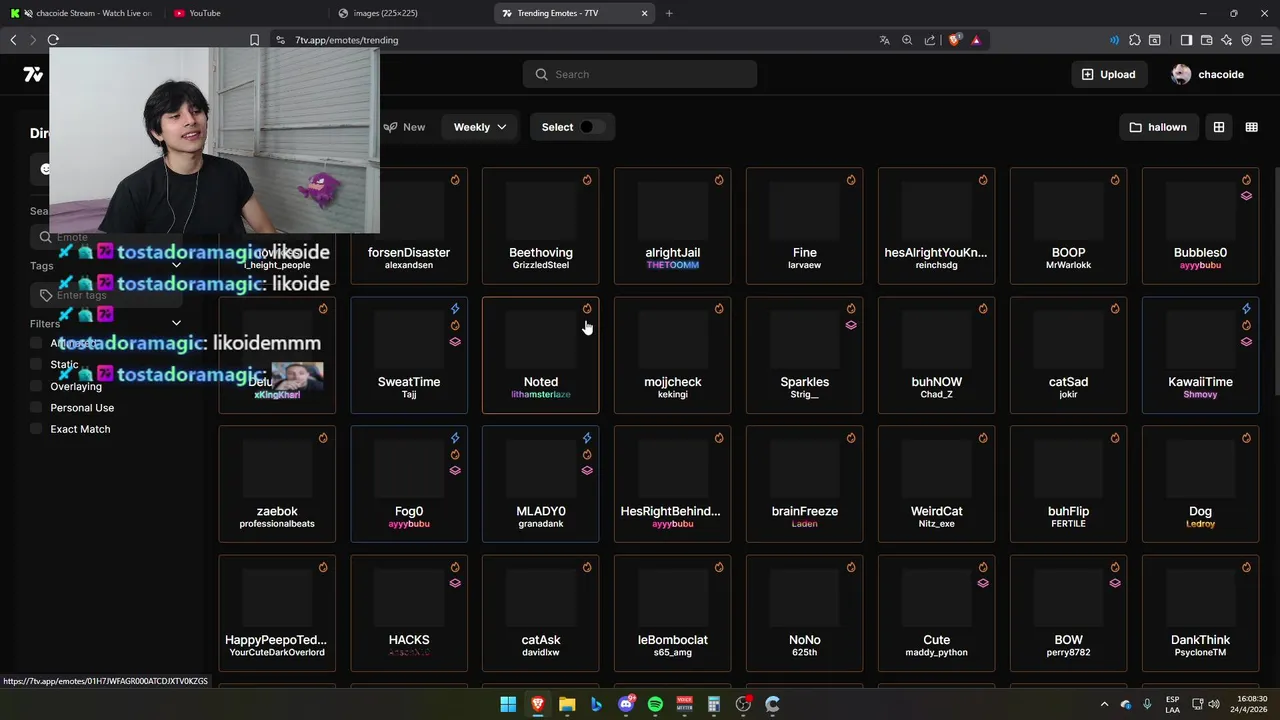Show hidden system tray icons chevron

point(1104,704)
